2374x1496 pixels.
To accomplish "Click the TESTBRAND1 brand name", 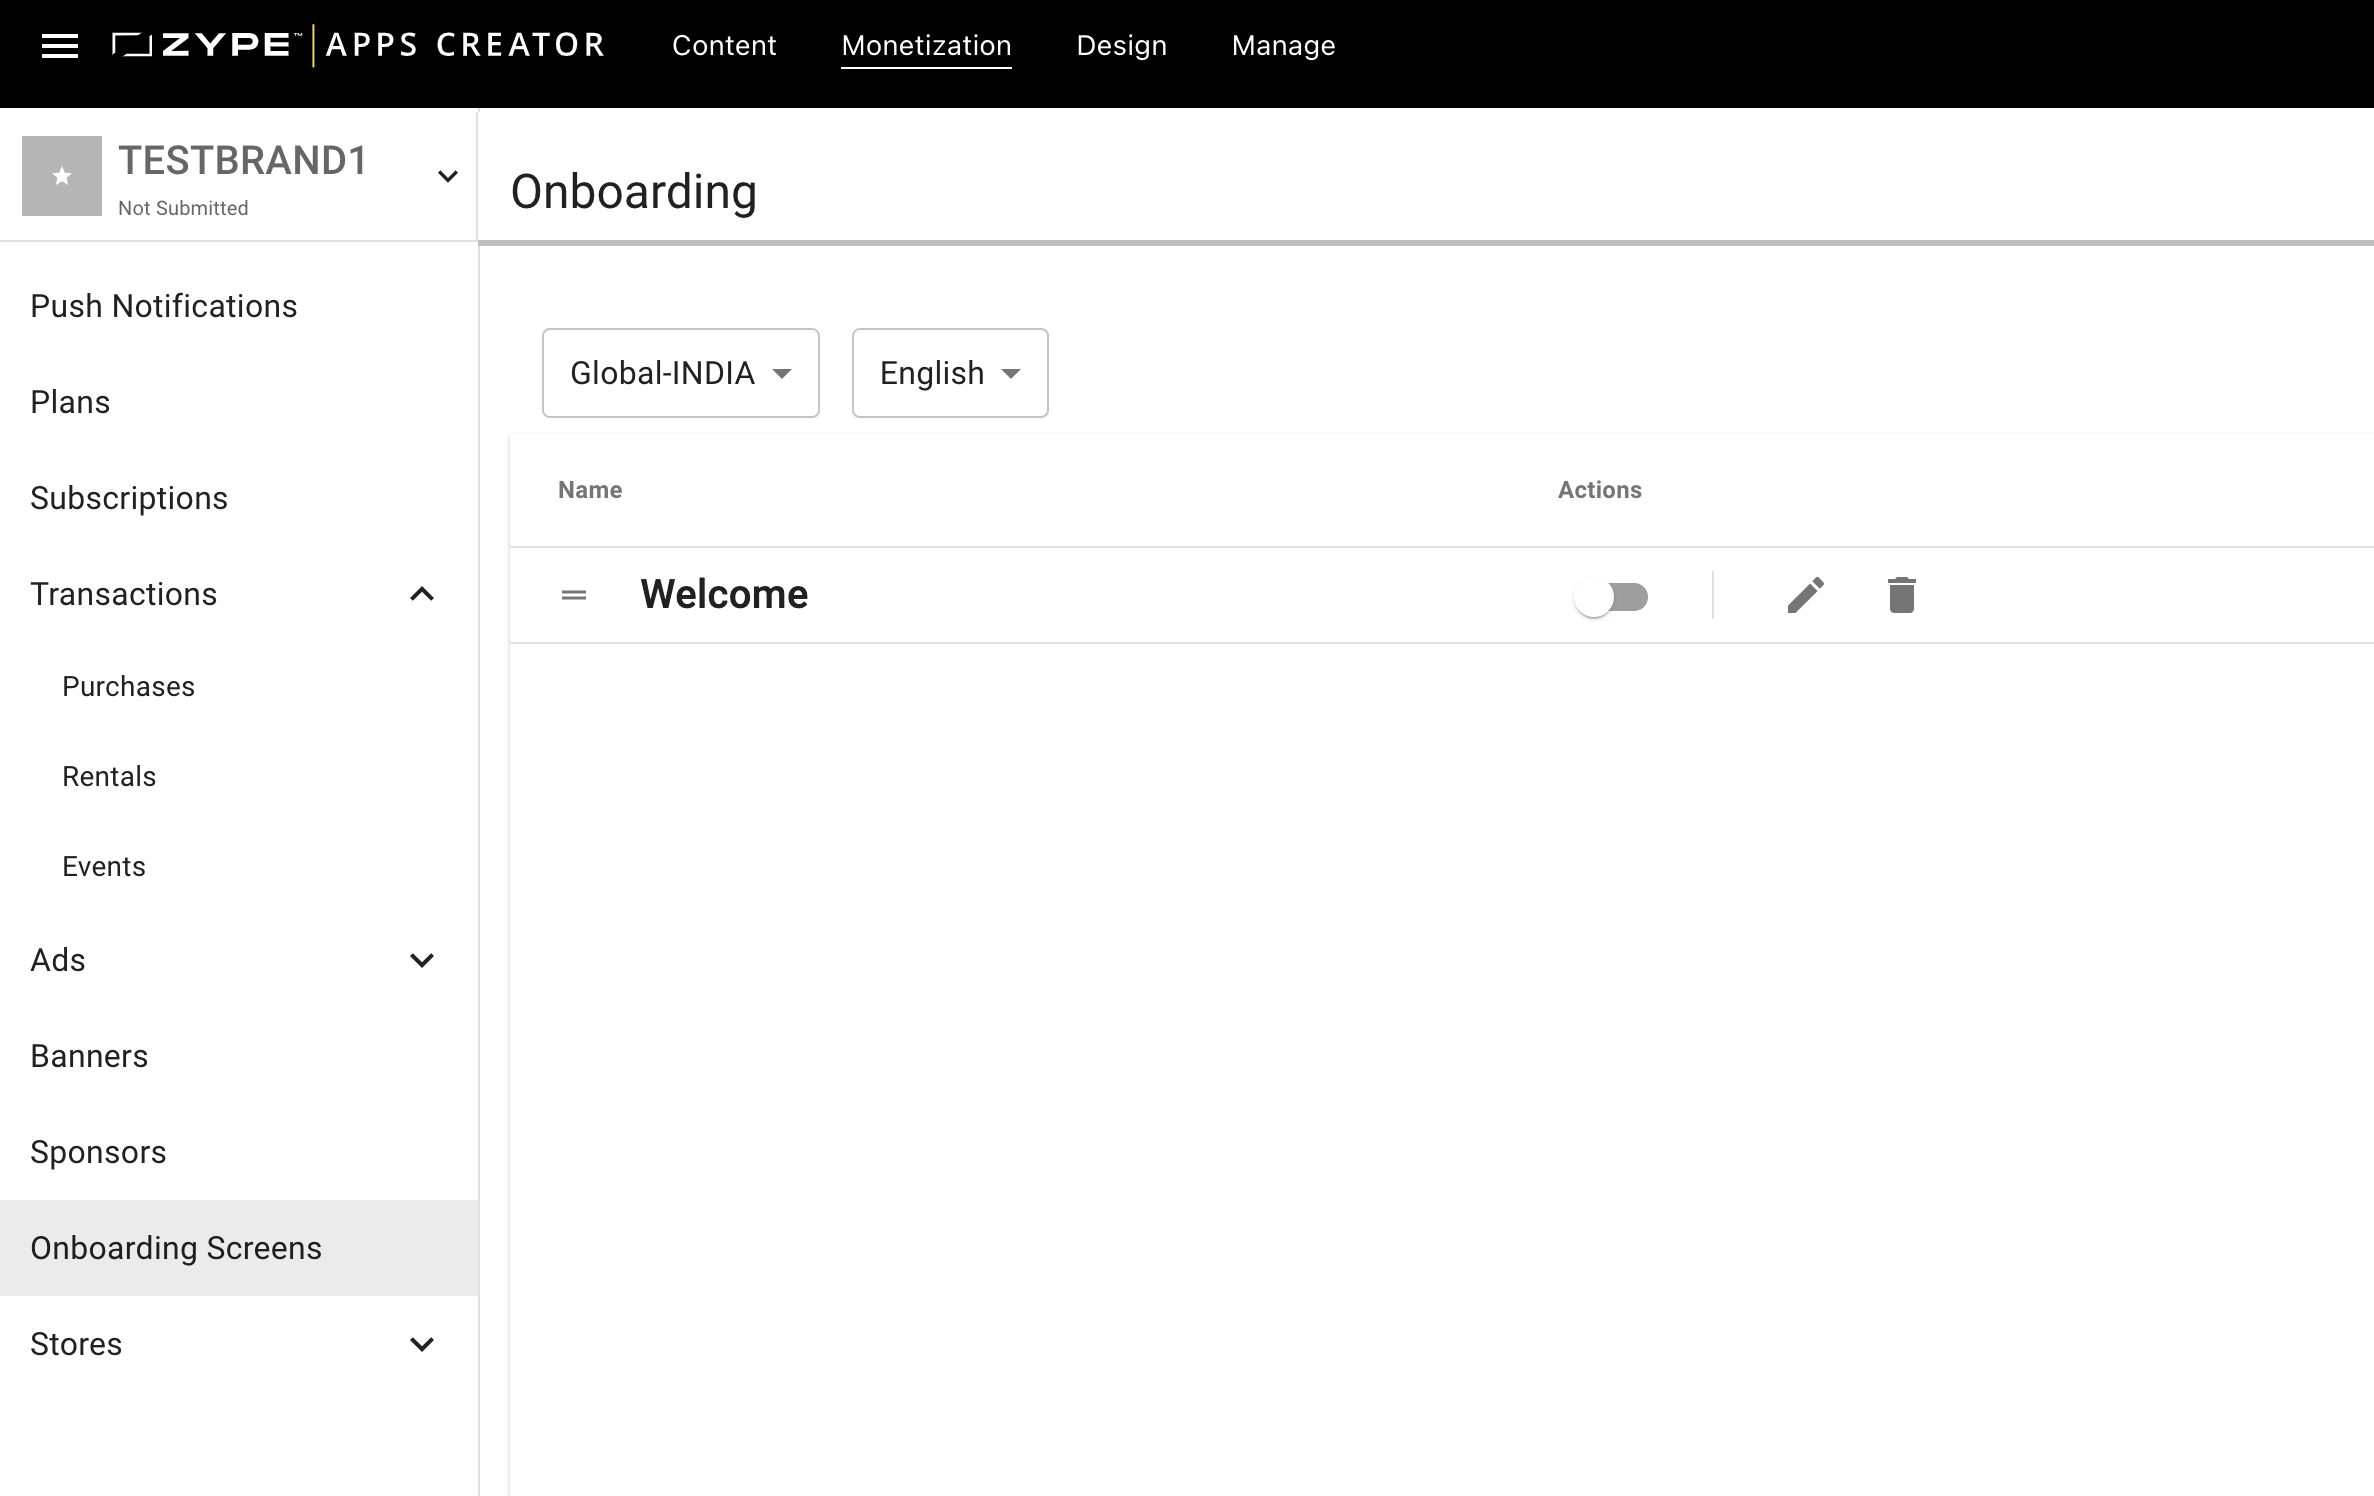I will (x=243, y=161).
